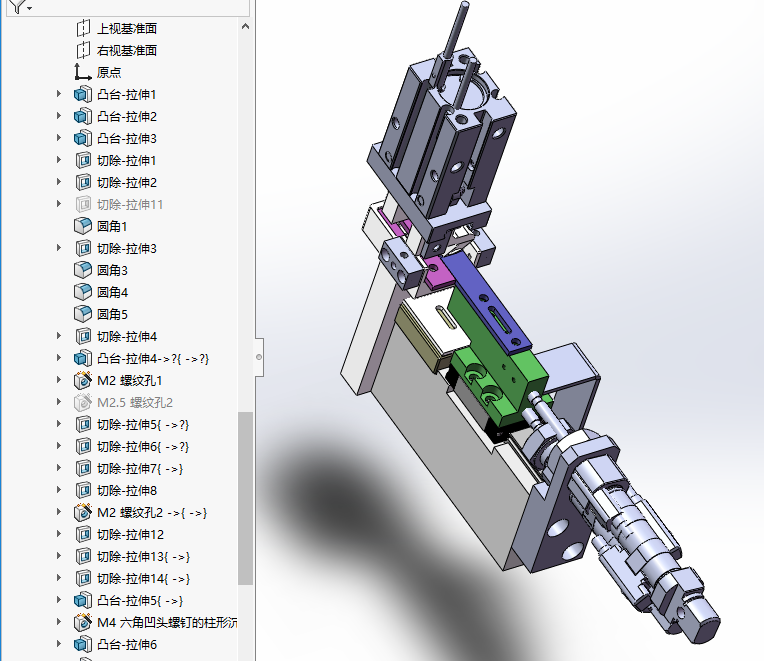The height and width of the screenshot is (661, 764).
Task: Click the 凸台-拉伸1 boss-extrude icon
Action: tap(83, 94)
